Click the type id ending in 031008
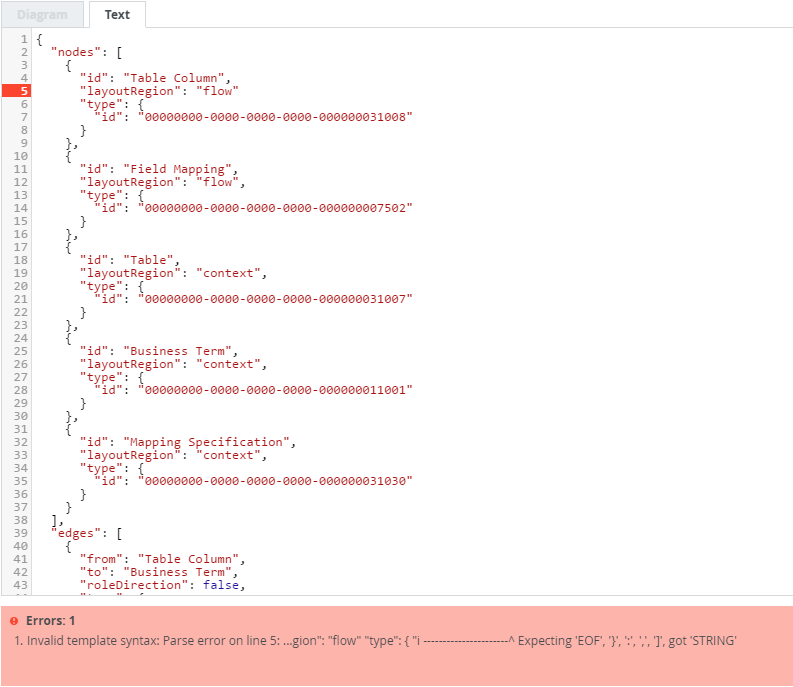This screenshot has height=687, width=793. point(275,116)
